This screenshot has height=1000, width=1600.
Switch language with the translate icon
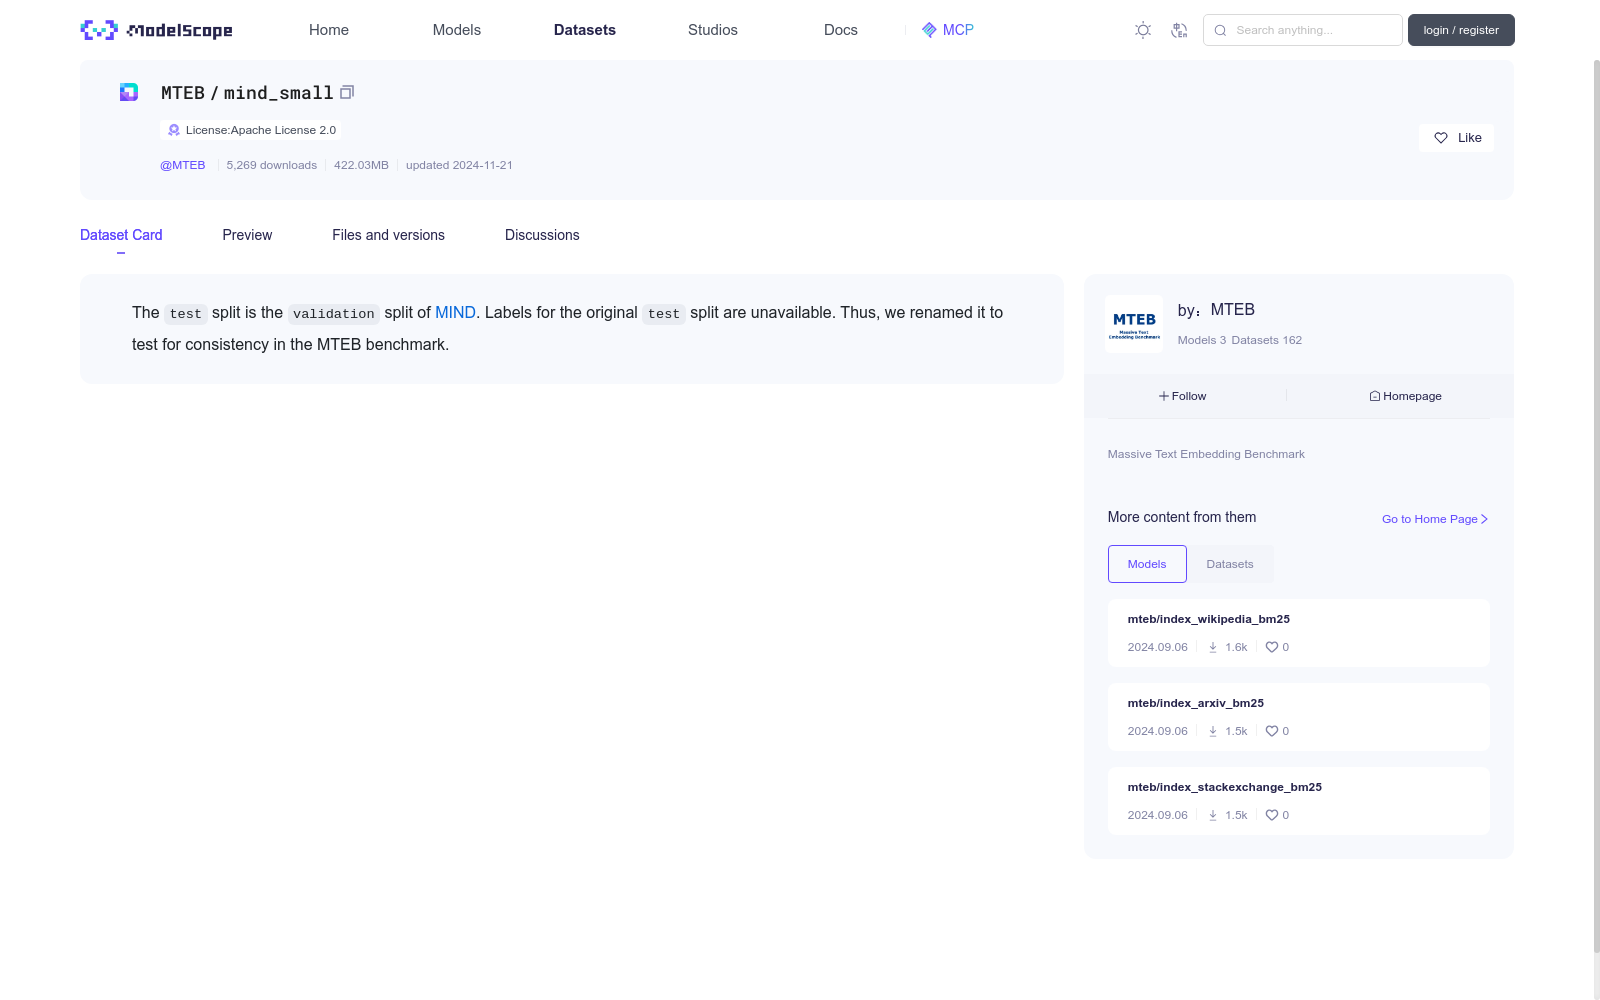coord(1179,30)
